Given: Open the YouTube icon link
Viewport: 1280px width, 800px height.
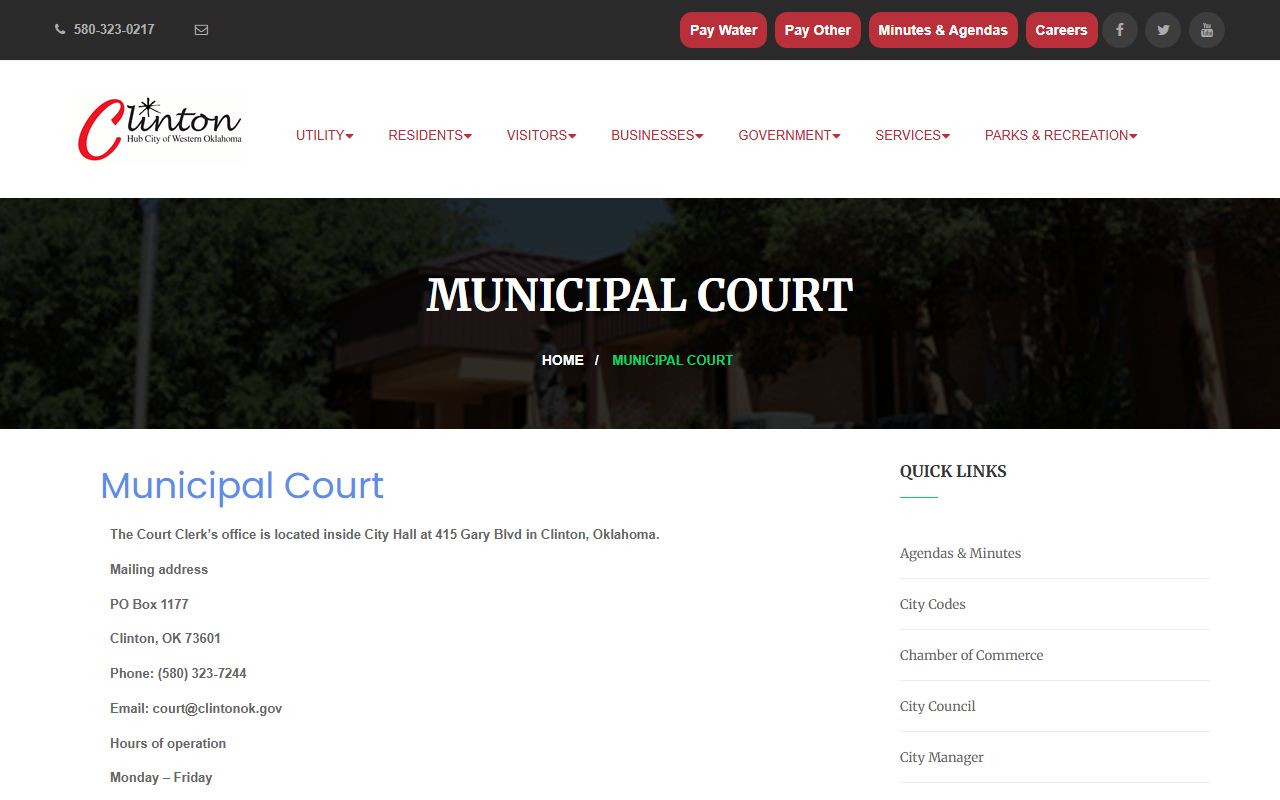Looking at the screenshot, I should click(x=1207, y=30).
